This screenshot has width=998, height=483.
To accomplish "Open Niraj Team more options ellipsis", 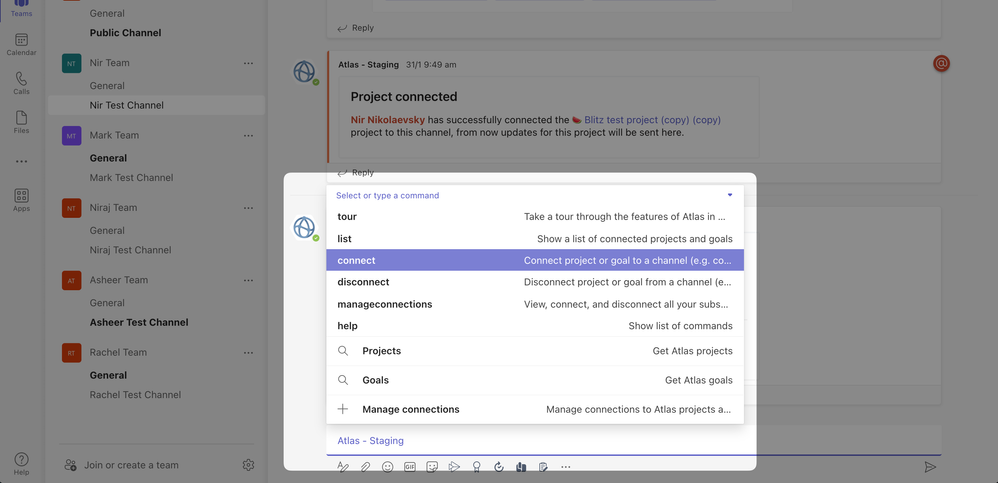I will coord(248,208).
